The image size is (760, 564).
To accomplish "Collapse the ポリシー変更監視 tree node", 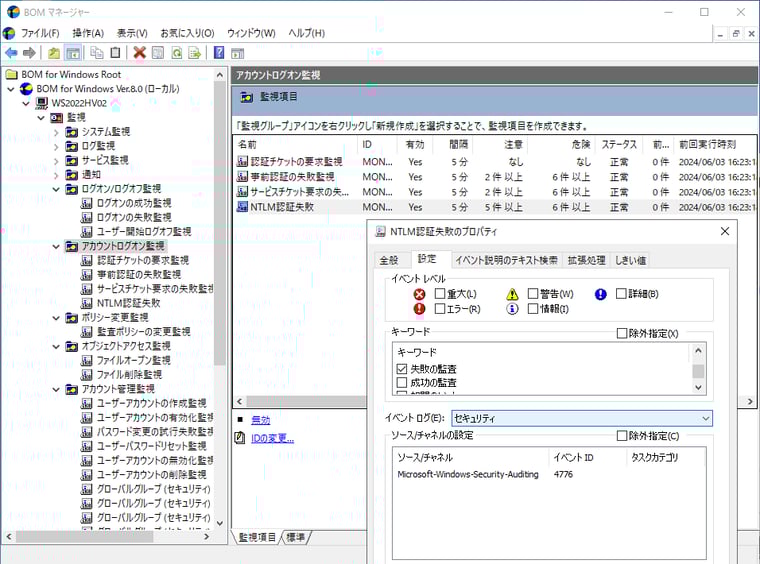I will coord(56,318).
